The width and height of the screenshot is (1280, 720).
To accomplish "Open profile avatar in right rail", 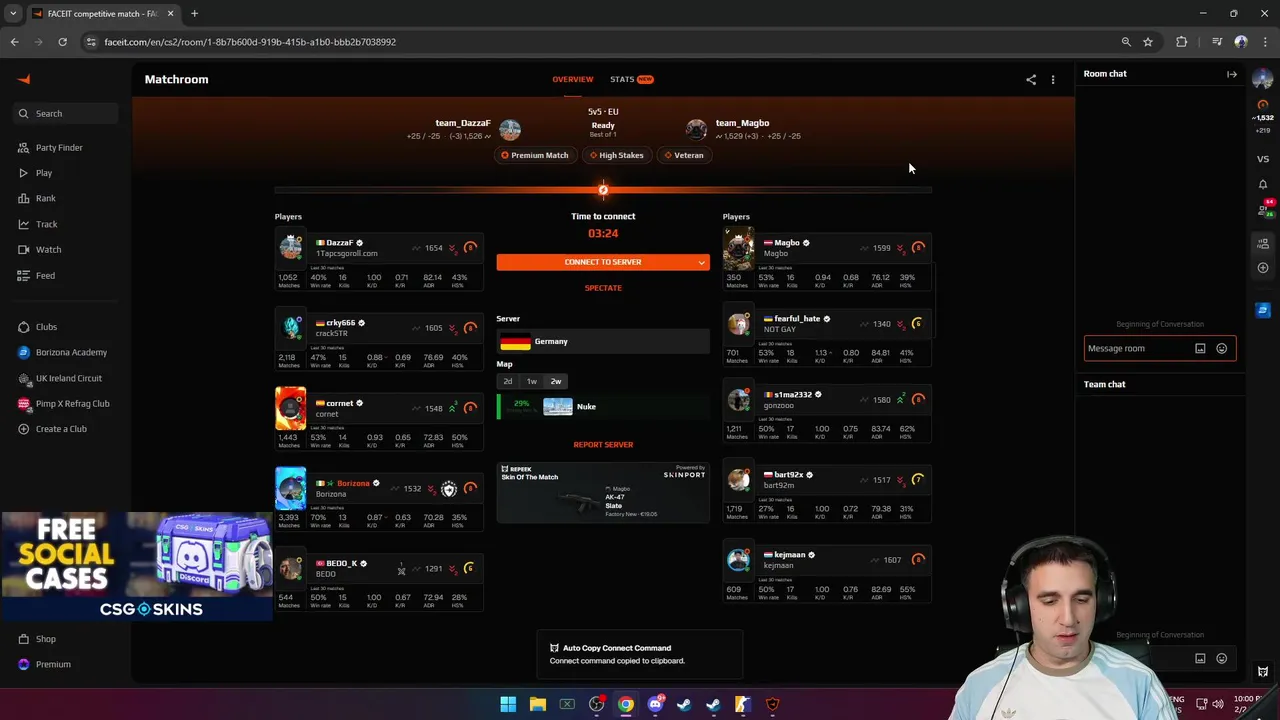I will pos(1262,79).
